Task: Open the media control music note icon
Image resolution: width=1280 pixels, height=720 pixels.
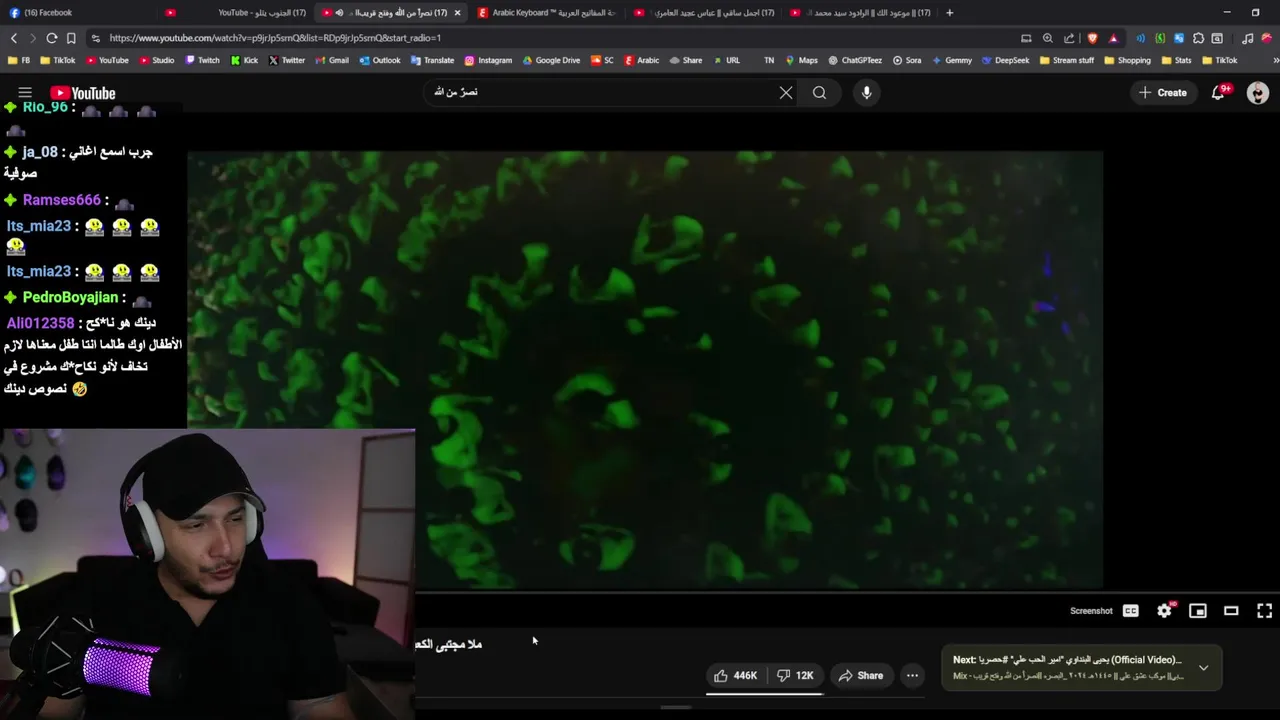Action: coord(1248,38)
